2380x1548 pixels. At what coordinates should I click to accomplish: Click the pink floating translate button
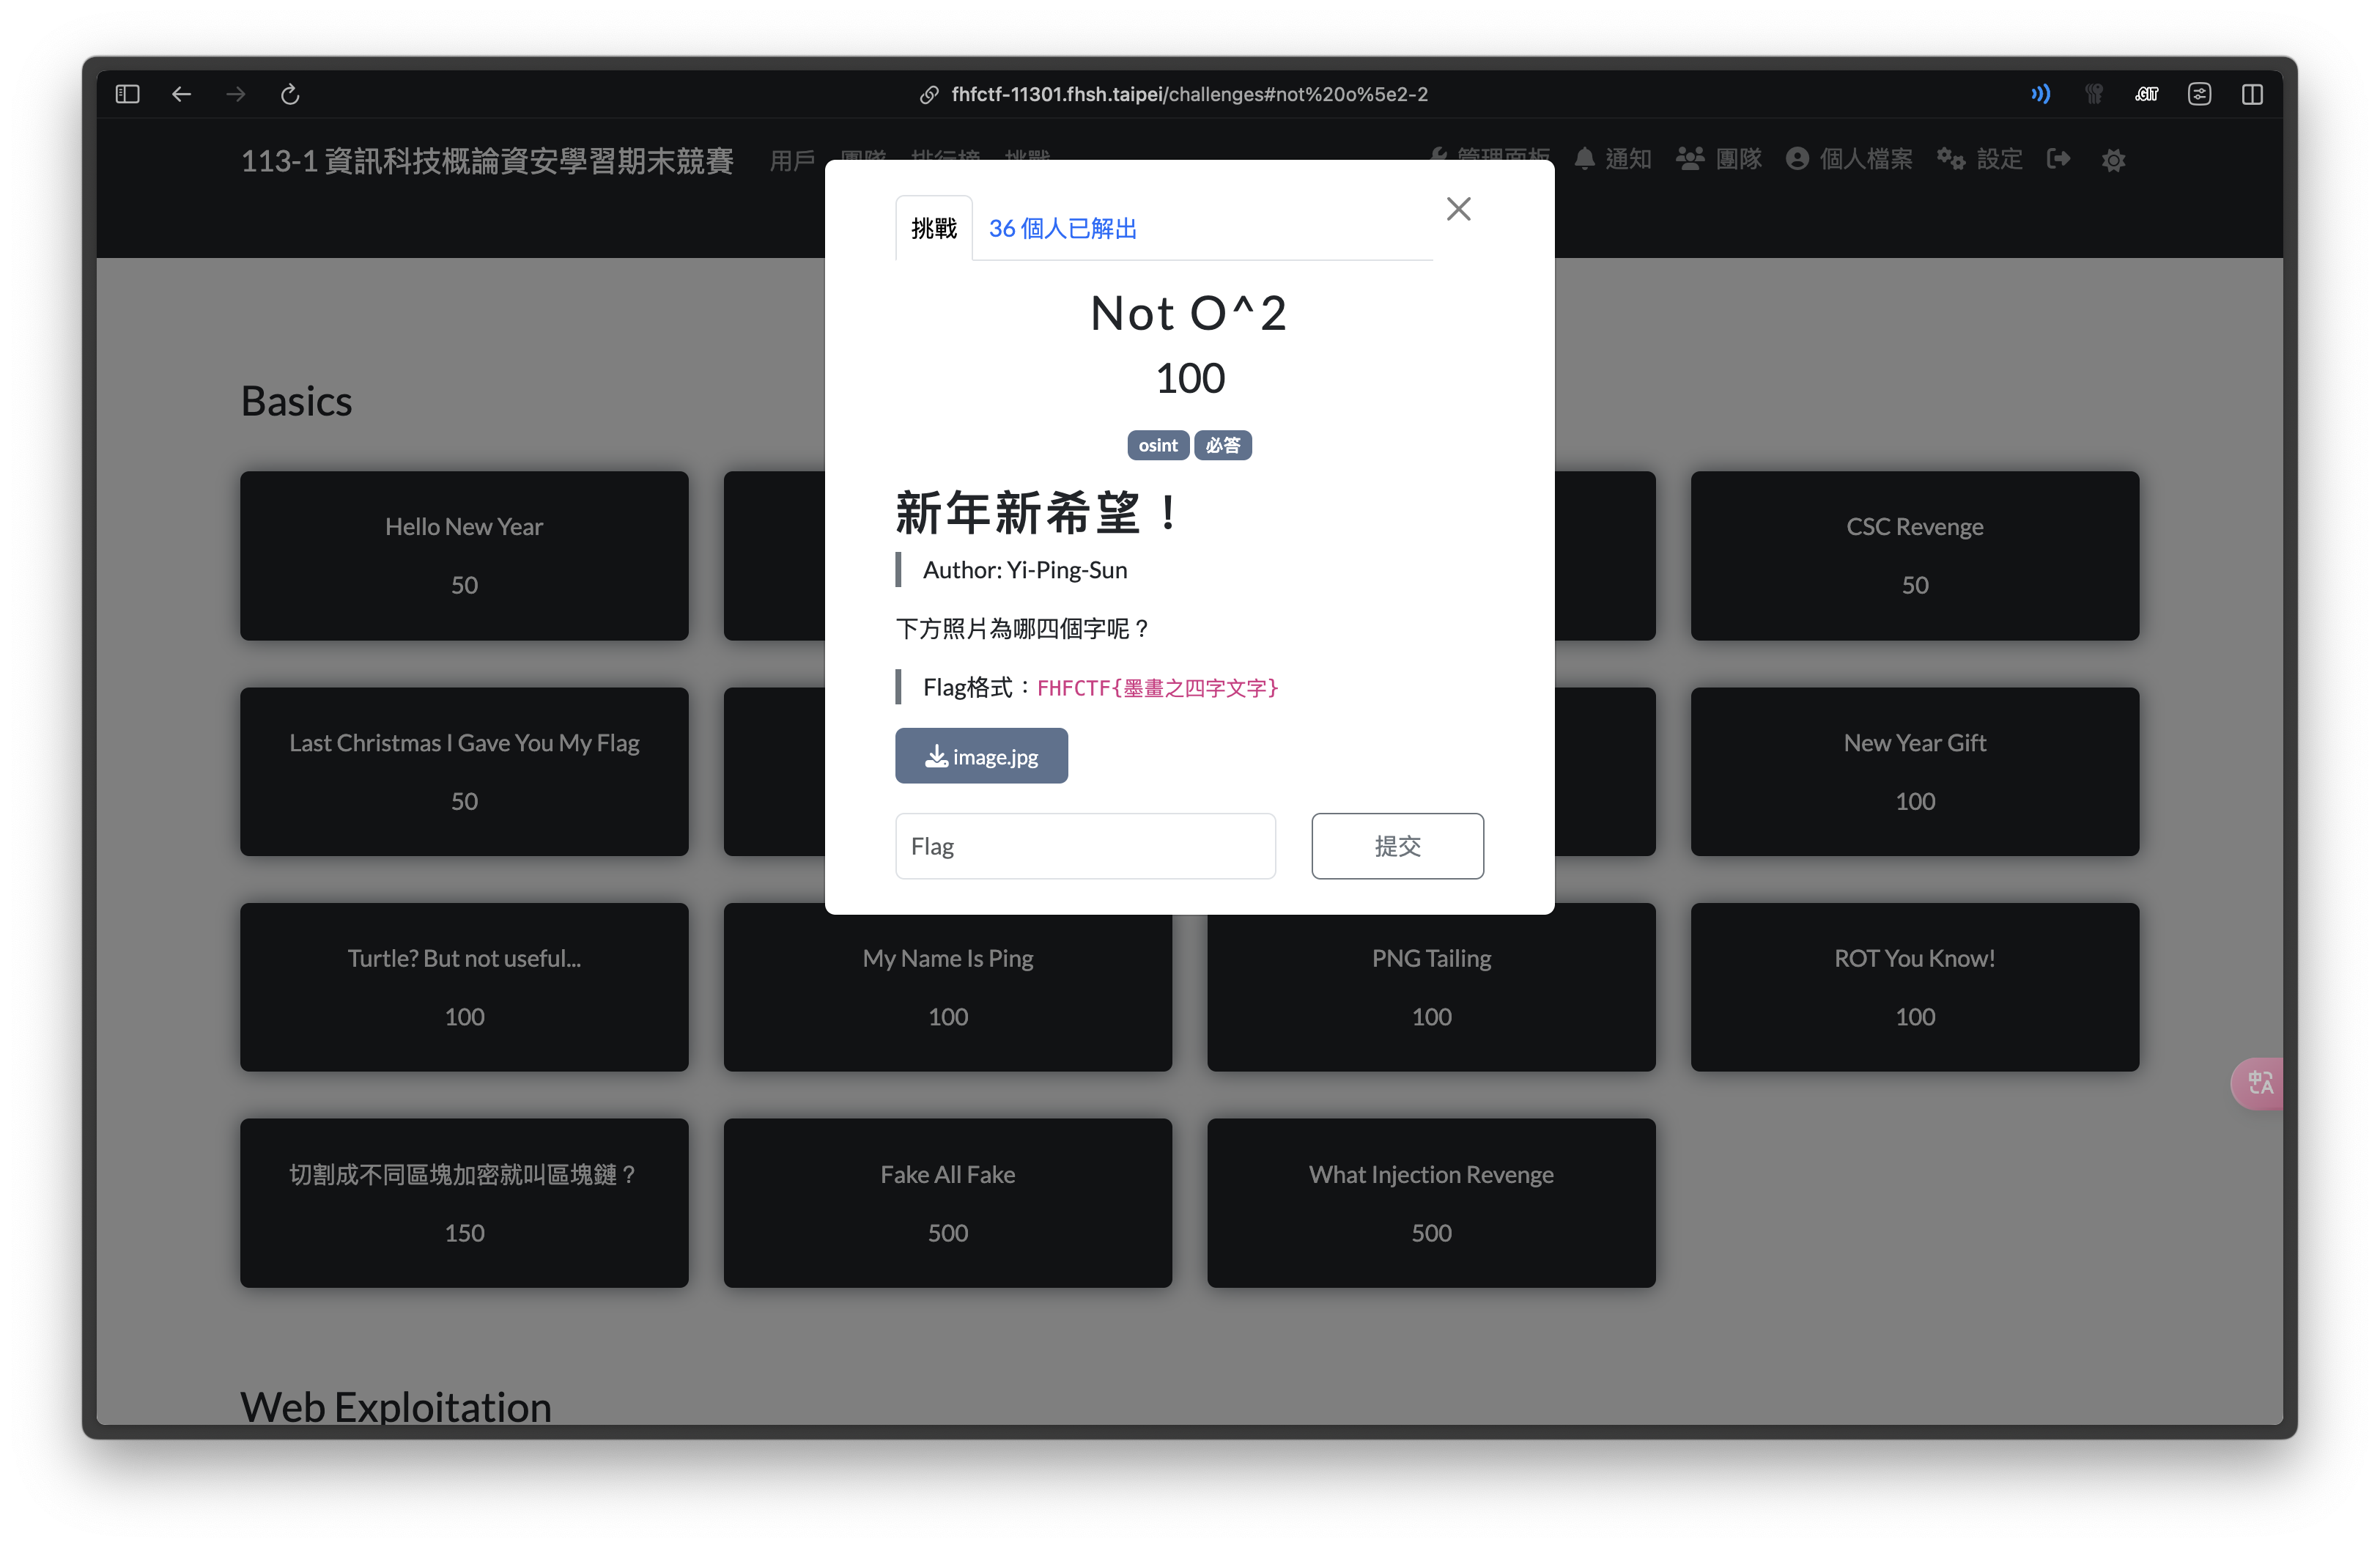[x=2258, y=1083]
